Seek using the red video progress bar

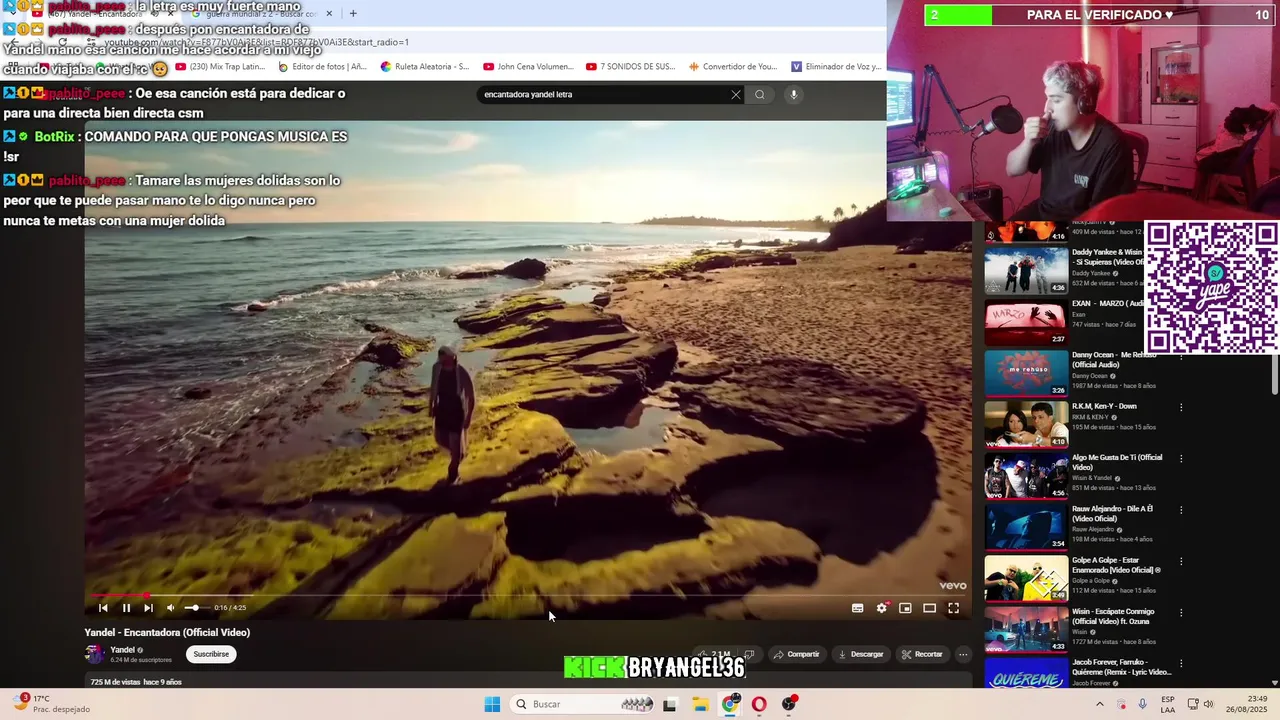(x=526, y=596)
